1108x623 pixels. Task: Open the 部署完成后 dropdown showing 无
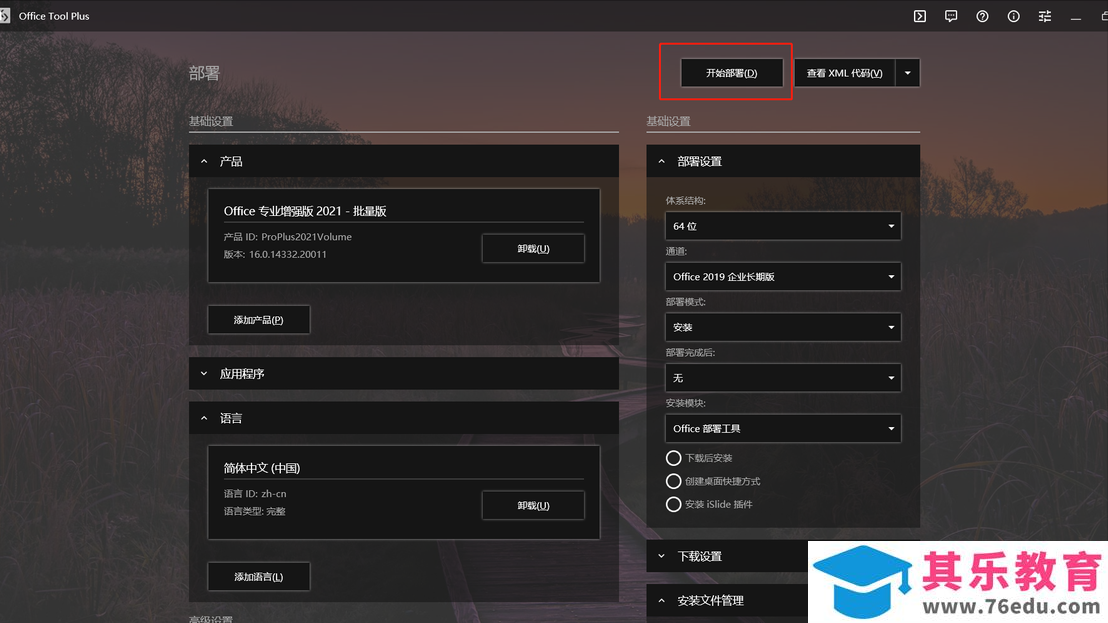pos(783,378)
